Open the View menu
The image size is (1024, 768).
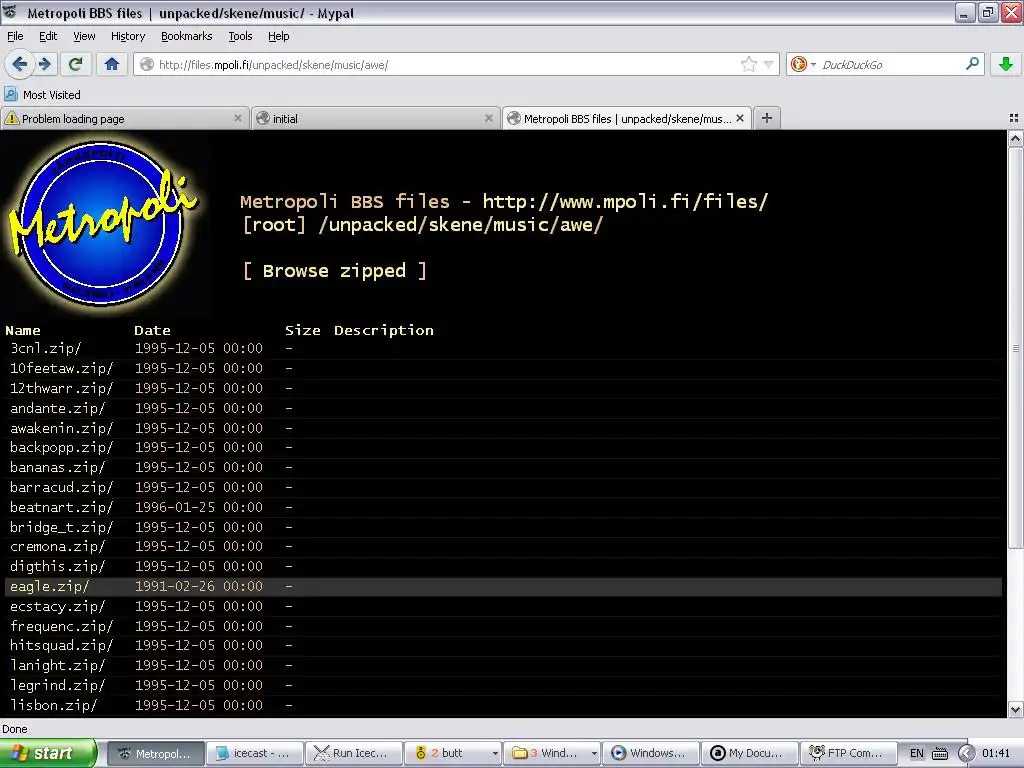(x=84, y=36)
